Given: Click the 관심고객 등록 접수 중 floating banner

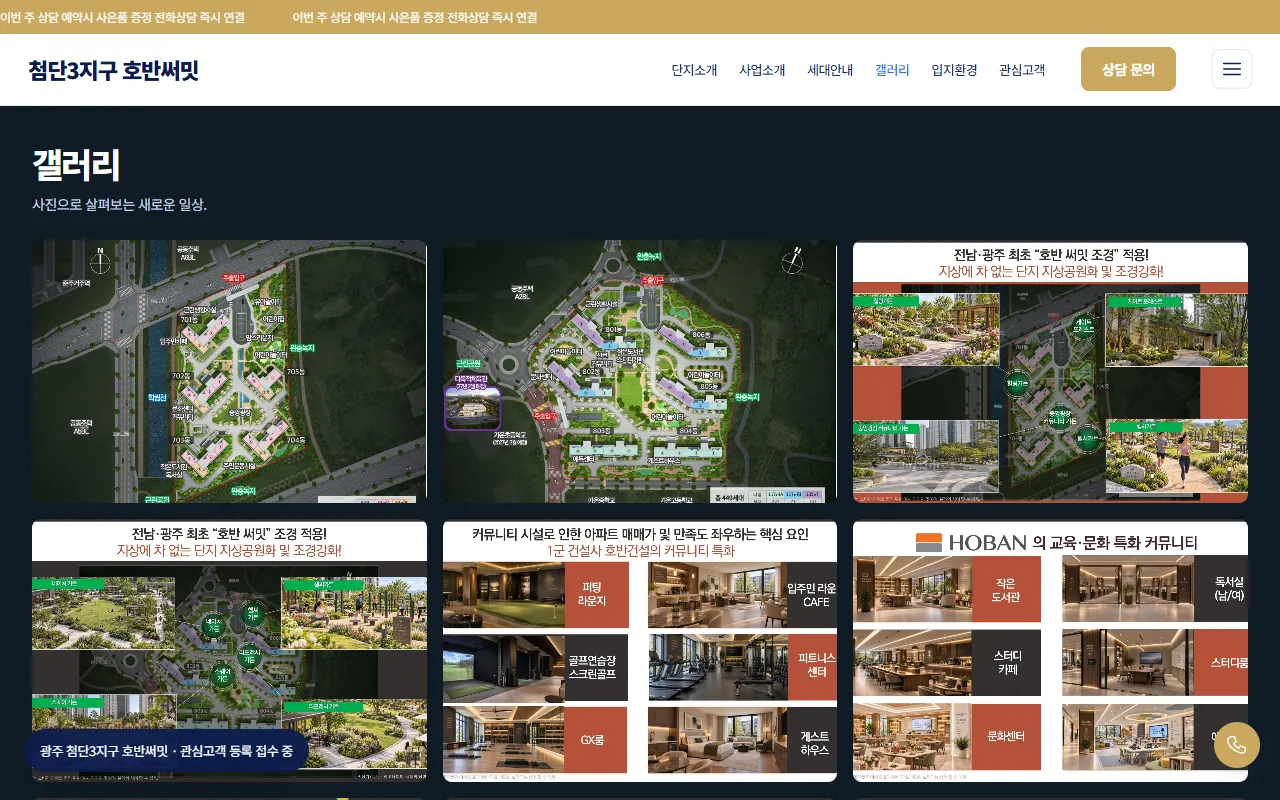Looking at the screenshot, I should pyautogui.click(x=166, y=750).
